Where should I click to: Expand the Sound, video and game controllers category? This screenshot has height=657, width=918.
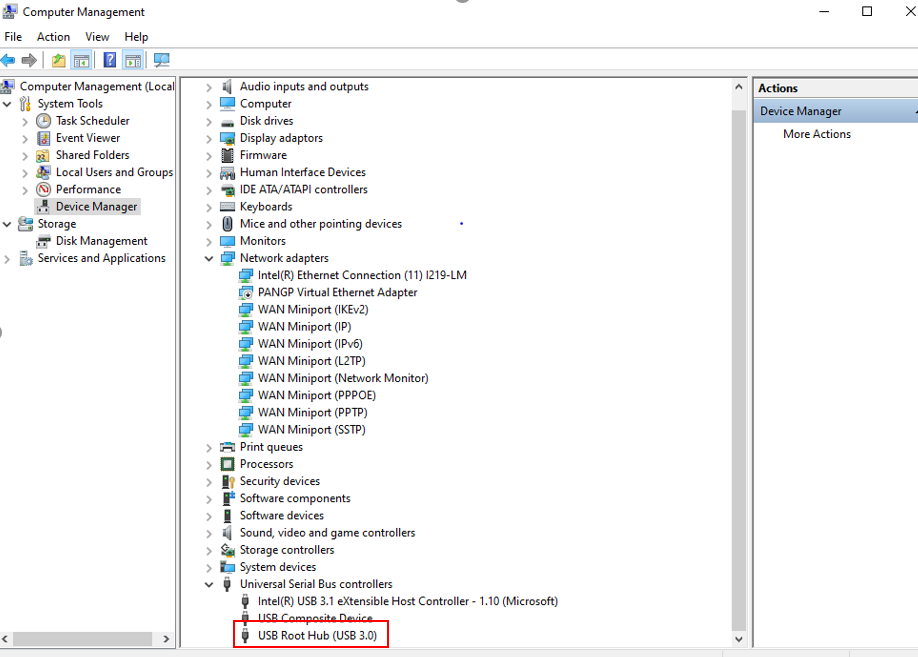click(209, 533)
